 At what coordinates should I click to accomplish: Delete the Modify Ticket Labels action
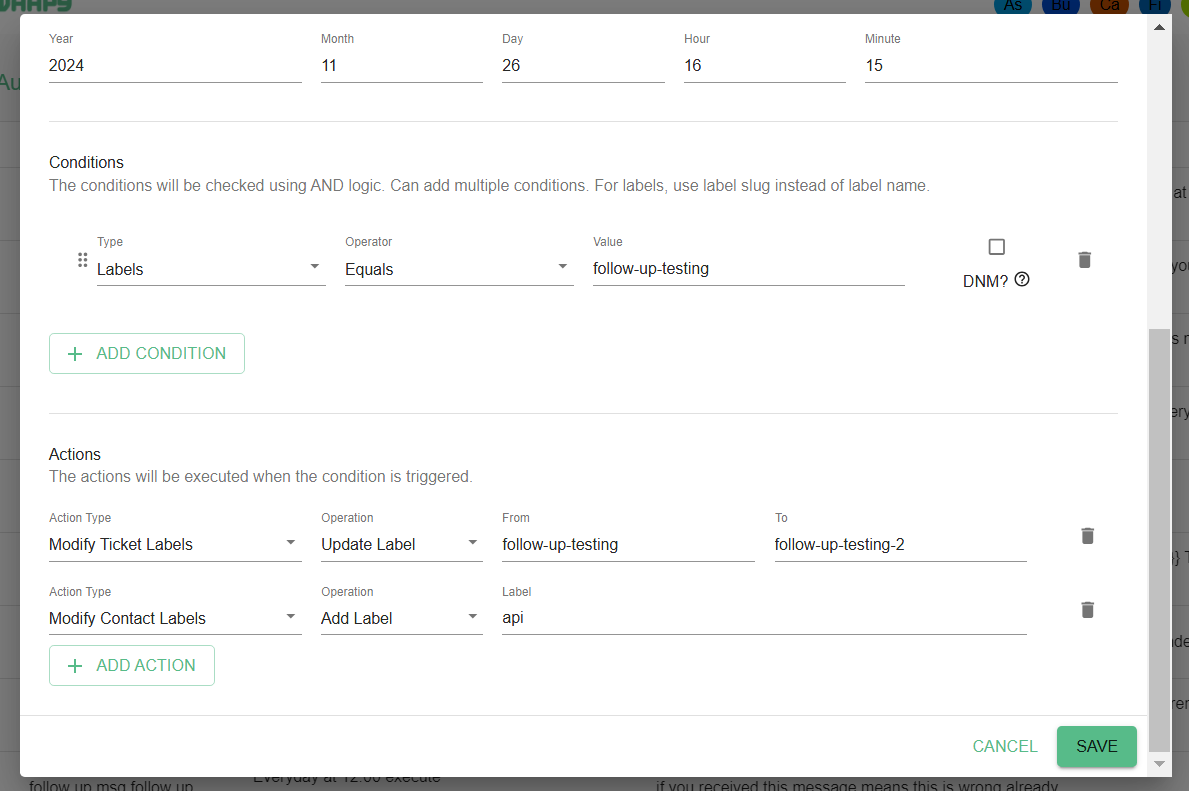(x=1088, y=536)
